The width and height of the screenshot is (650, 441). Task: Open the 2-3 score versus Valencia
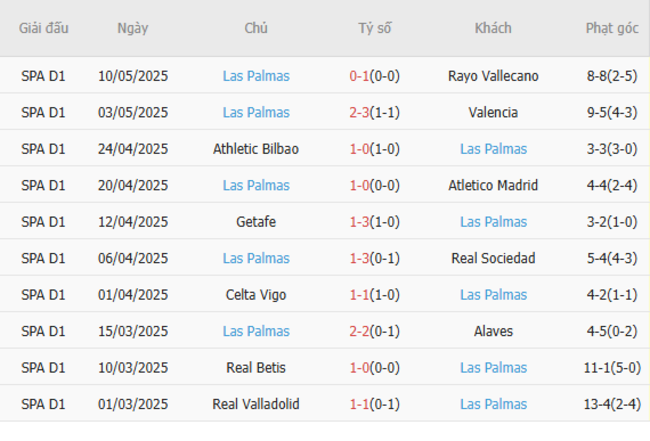click(x=360, y=112)
